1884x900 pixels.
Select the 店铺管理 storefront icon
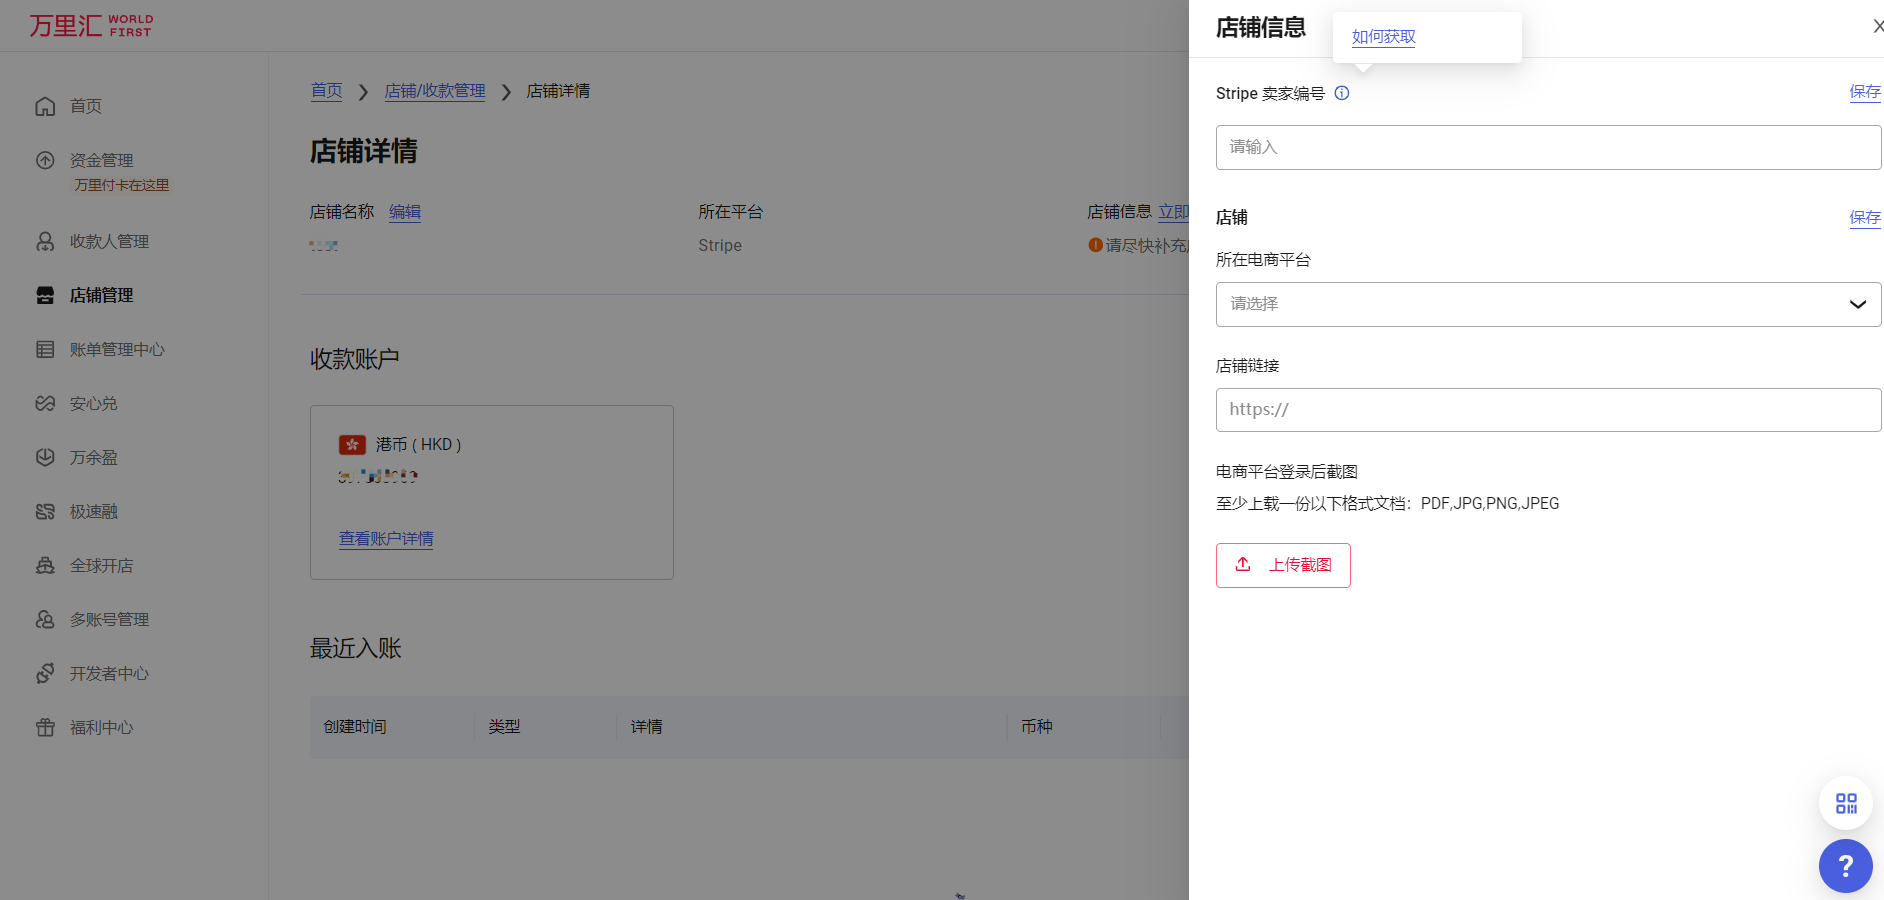[x=46, y=295]
